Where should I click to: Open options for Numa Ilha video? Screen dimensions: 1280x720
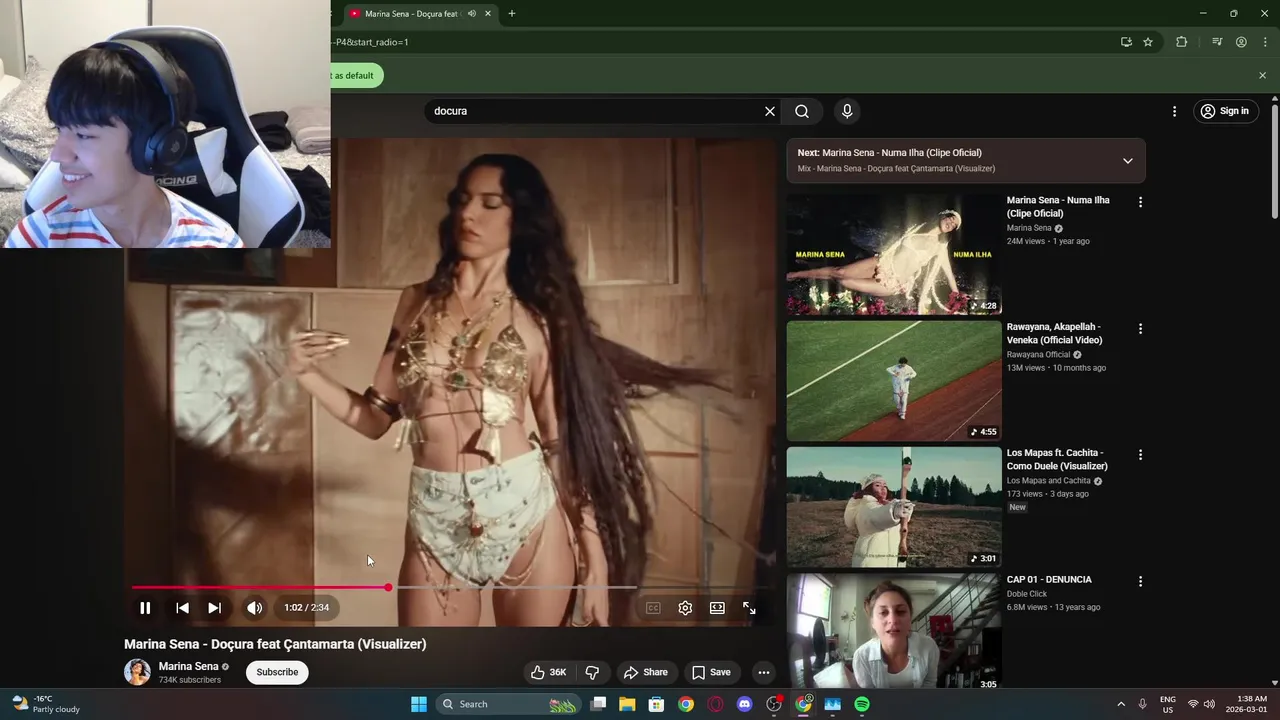pyautogui.click(x=1140, y=202)
